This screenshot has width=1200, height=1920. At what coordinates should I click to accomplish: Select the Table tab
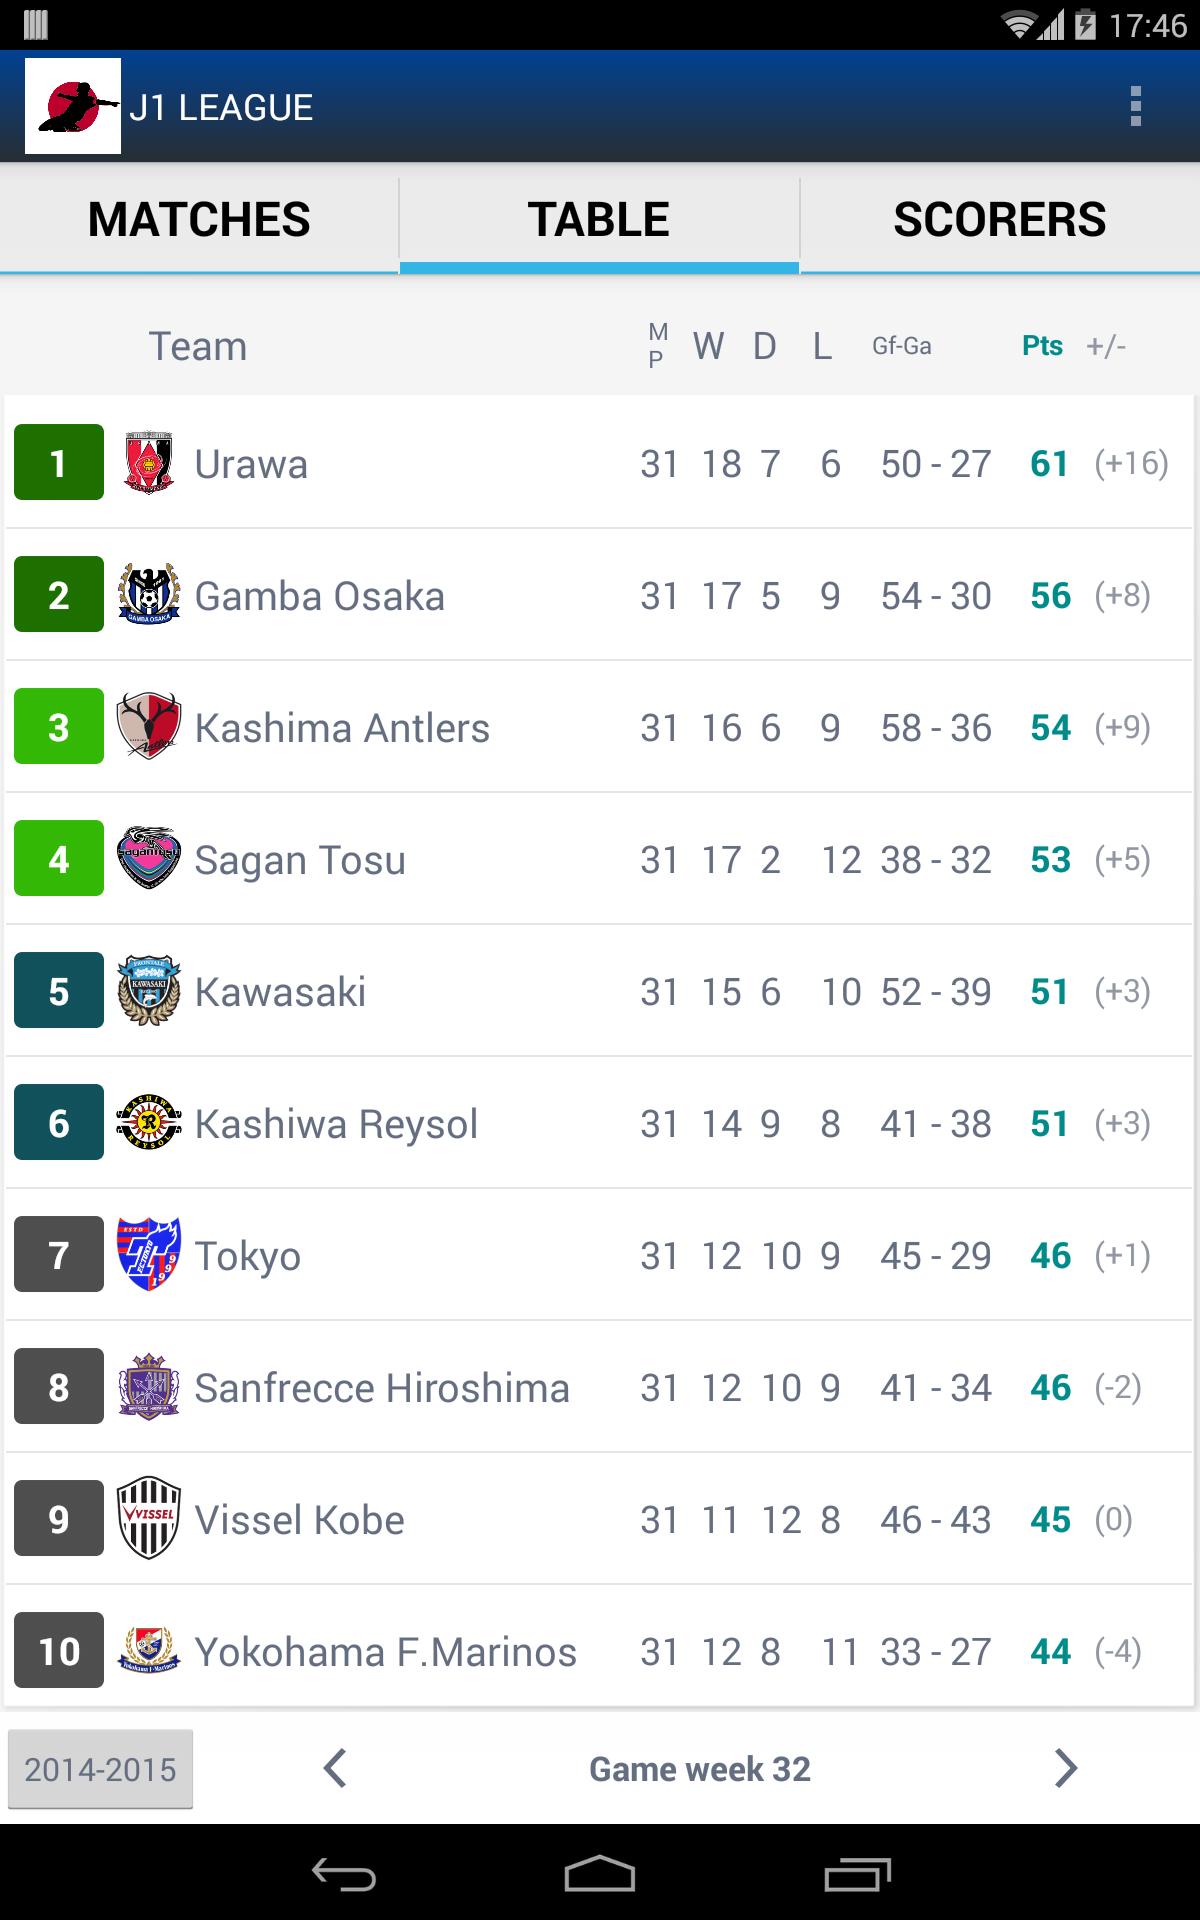tap(599, 220)
